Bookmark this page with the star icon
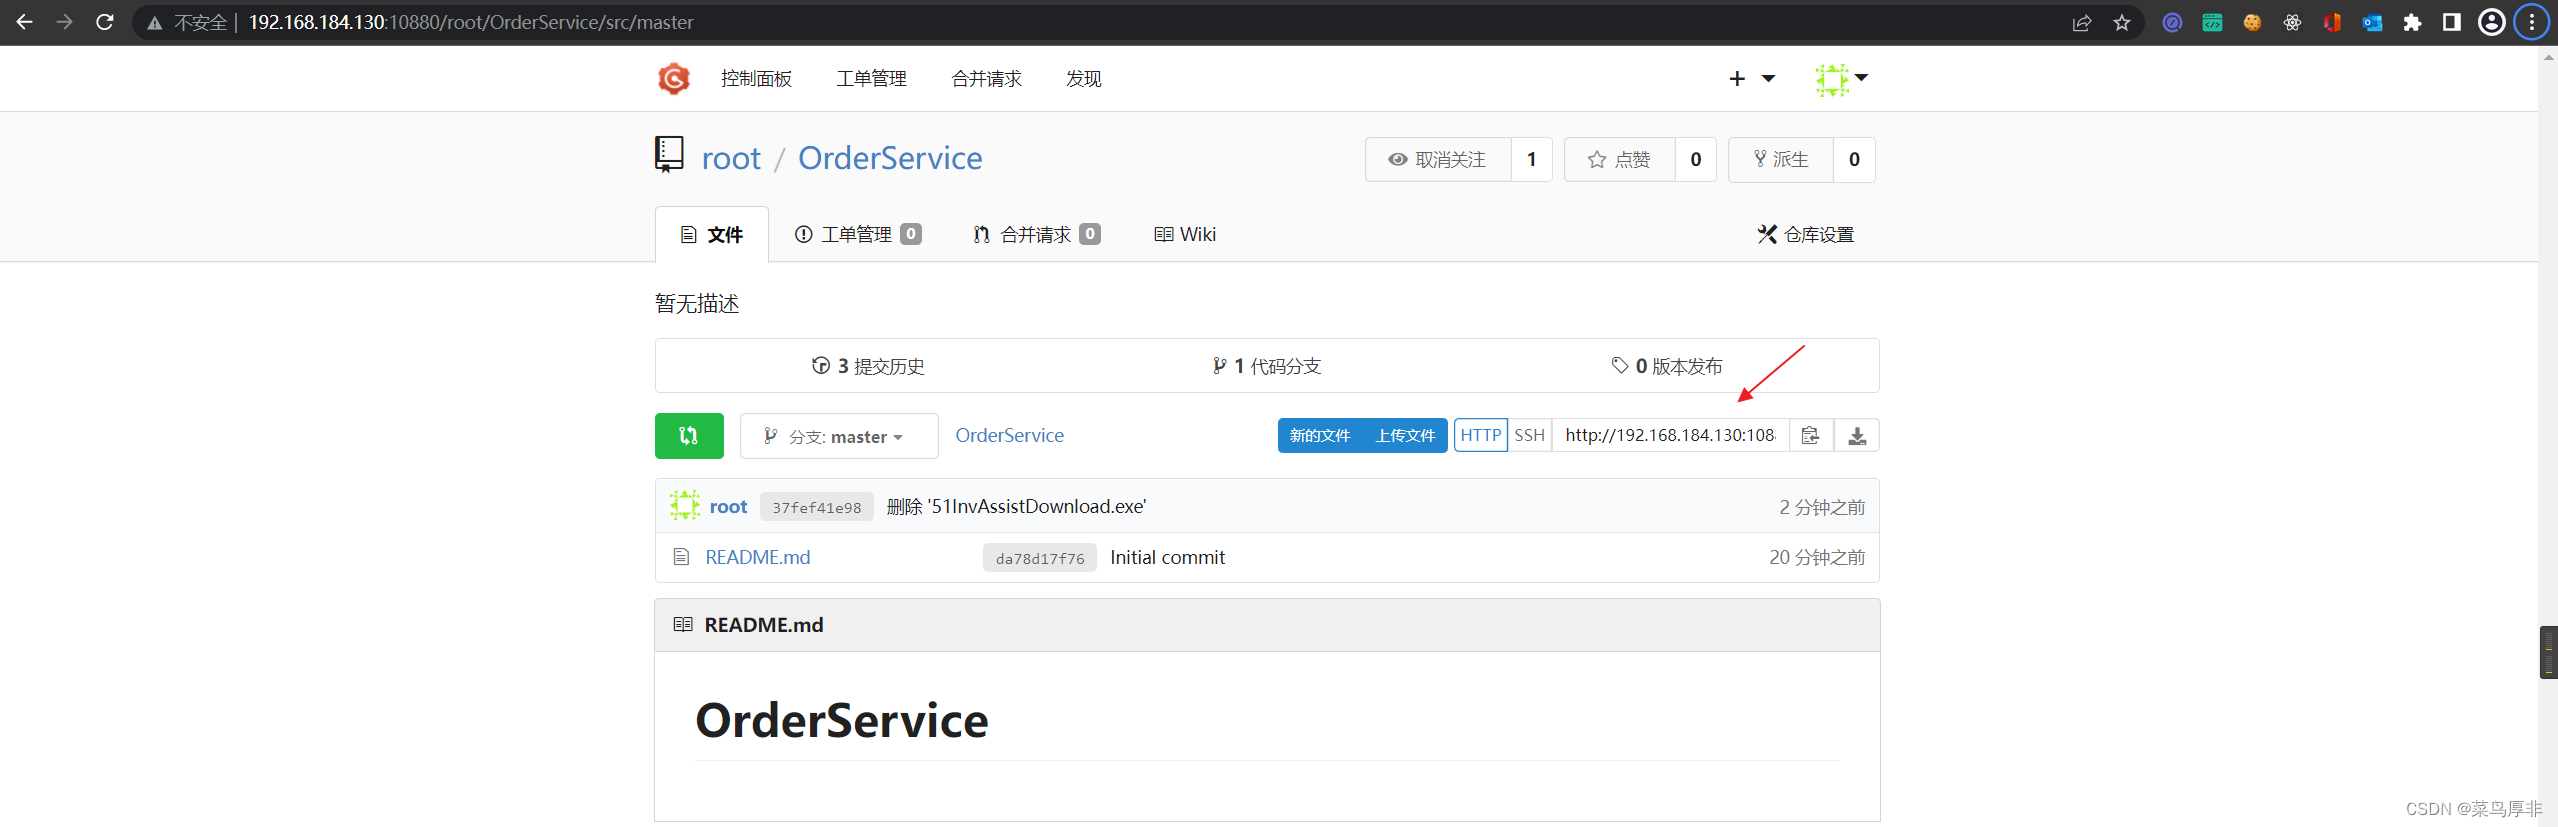 click(x=2122, y=22)
